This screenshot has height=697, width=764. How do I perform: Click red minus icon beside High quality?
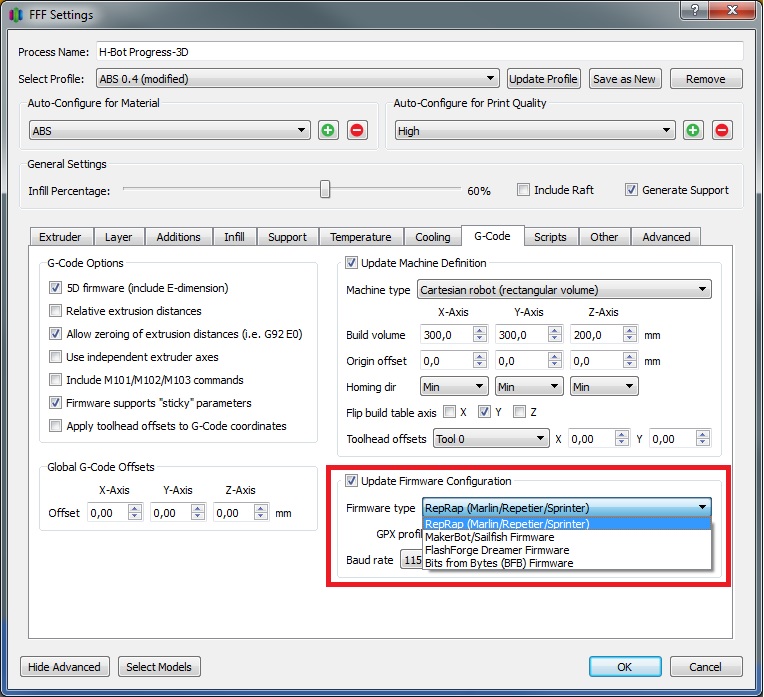tap(722, 131)
